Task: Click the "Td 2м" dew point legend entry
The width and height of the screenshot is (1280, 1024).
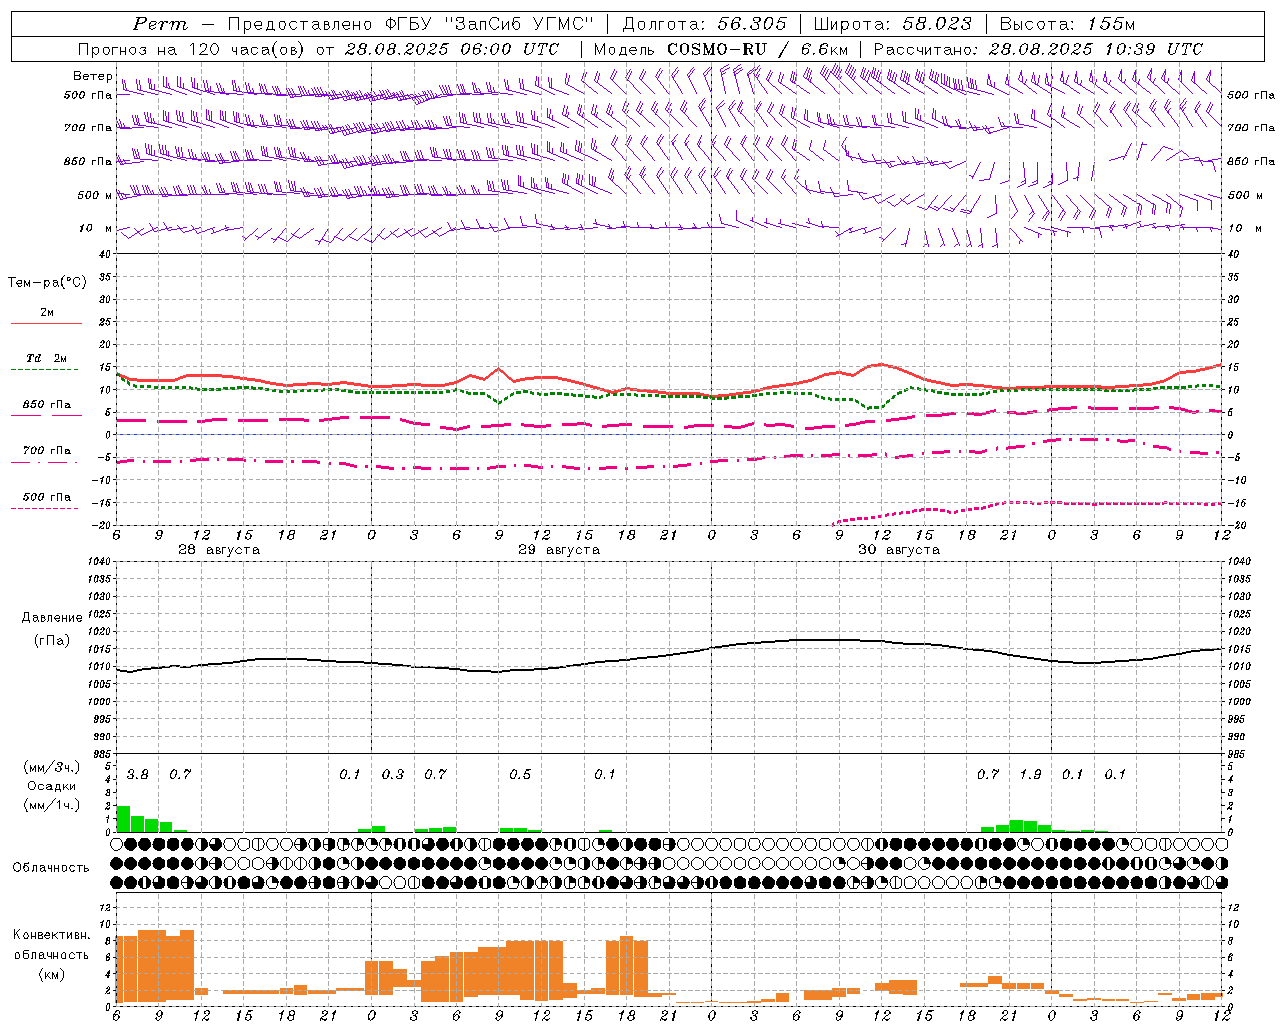Action: pos(47,358)
